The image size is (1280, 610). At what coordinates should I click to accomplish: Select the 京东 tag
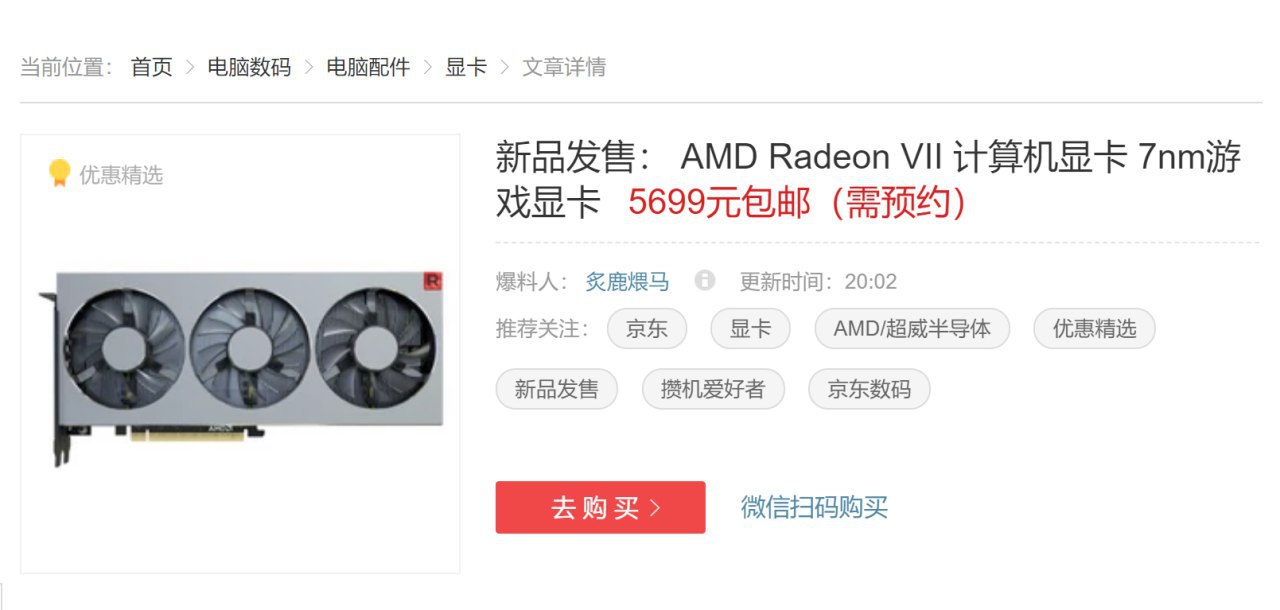click(x=647, y=329)
